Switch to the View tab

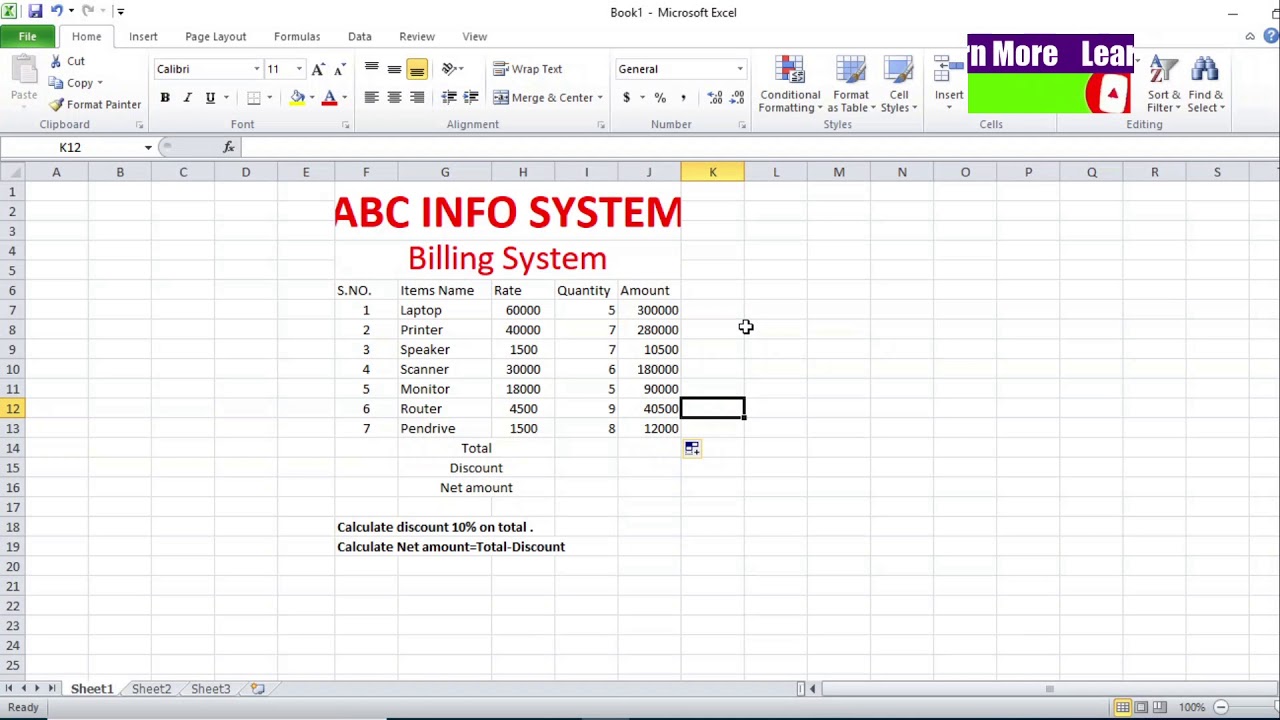[475, 37]
